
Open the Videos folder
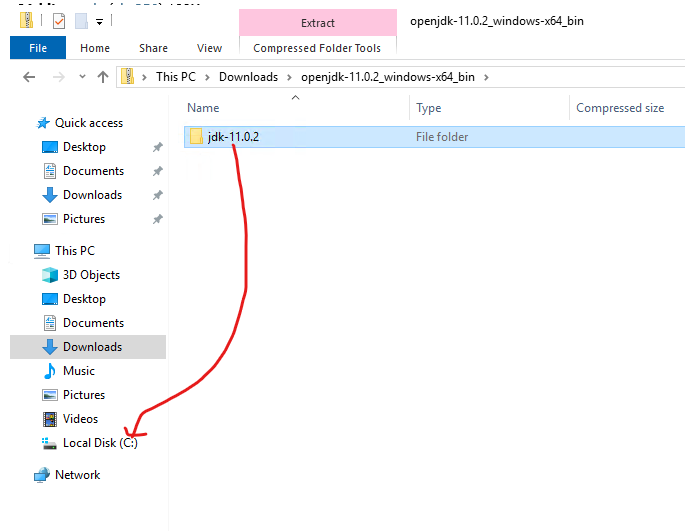tap(80, 419)
